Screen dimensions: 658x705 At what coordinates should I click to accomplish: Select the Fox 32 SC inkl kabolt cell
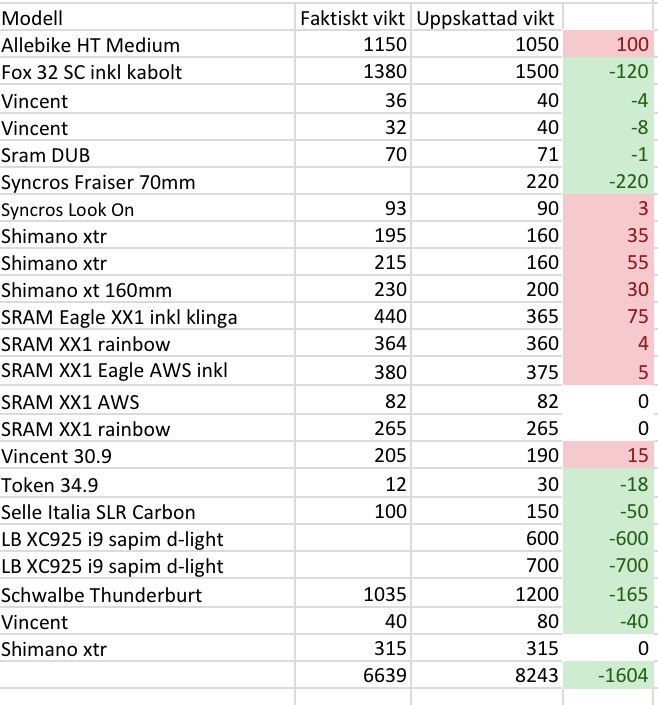147,71
